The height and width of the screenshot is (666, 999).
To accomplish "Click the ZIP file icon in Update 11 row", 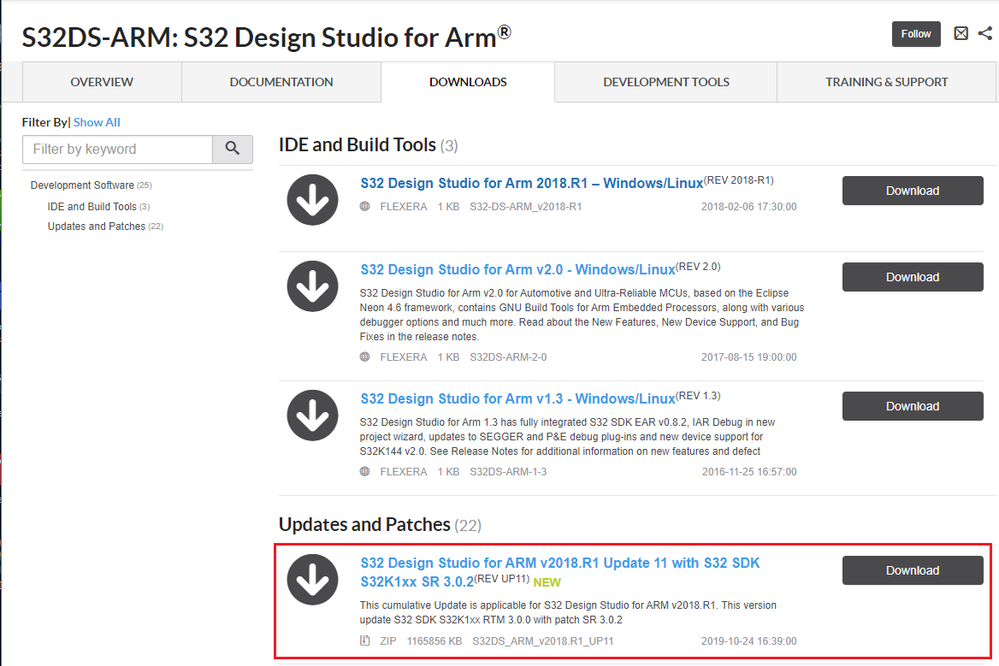I will [365, 641].
